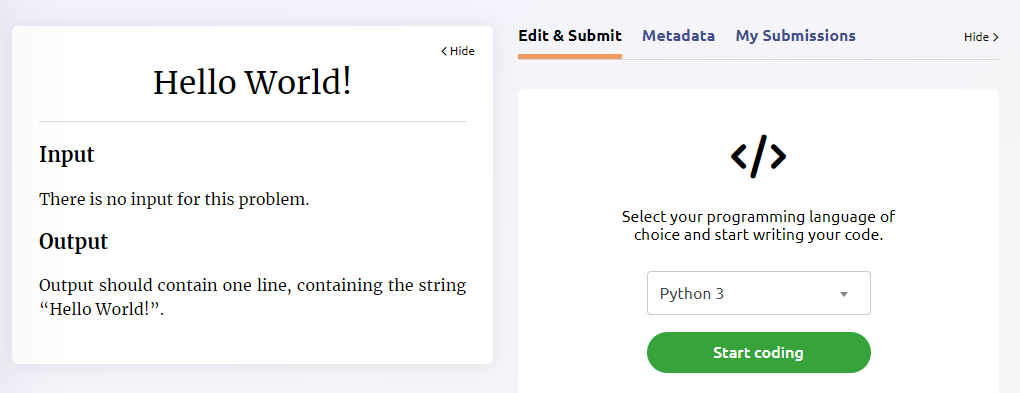Image resolution: width=1020 pixels, height=393 pixels.
Task: Switch to the Edit & Submit tab
Action: (x=570, y=36)
